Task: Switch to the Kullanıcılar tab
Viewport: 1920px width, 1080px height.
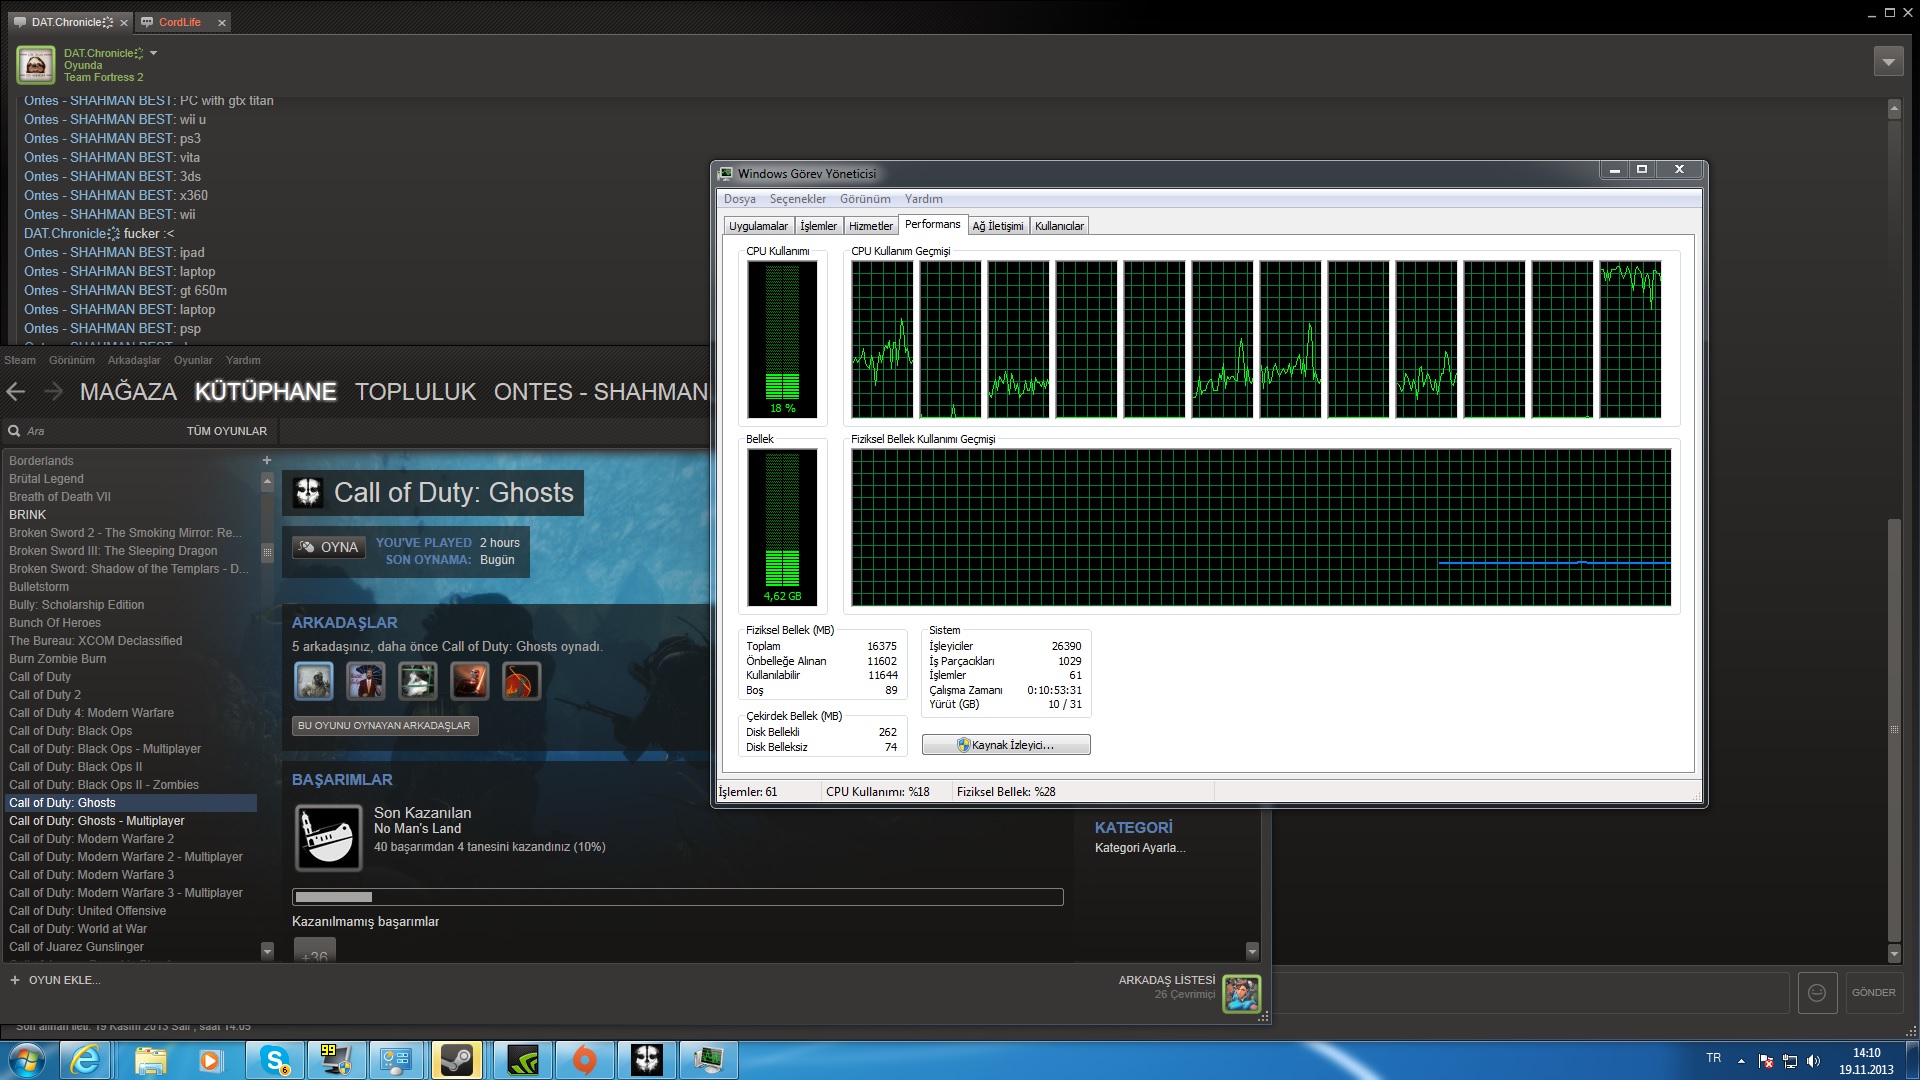Action: [x=1059, y=226]
